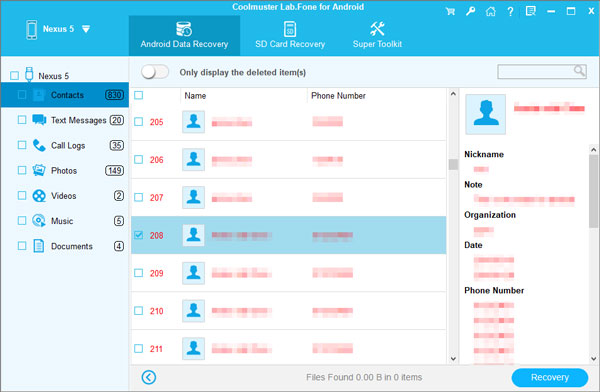This screenshot has width=600, height=392.
Task: Click the avatar icon of contact 210
Action: 193,310
